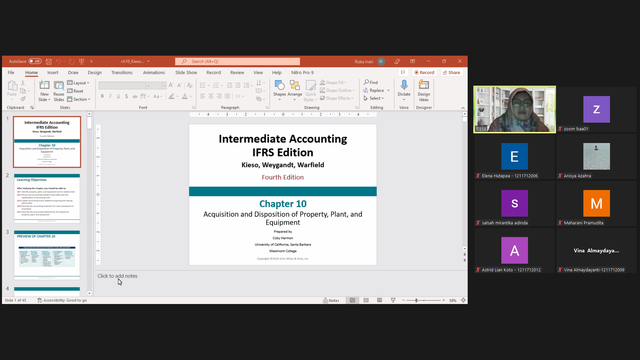Clear all formatting icon

point(189,85)
